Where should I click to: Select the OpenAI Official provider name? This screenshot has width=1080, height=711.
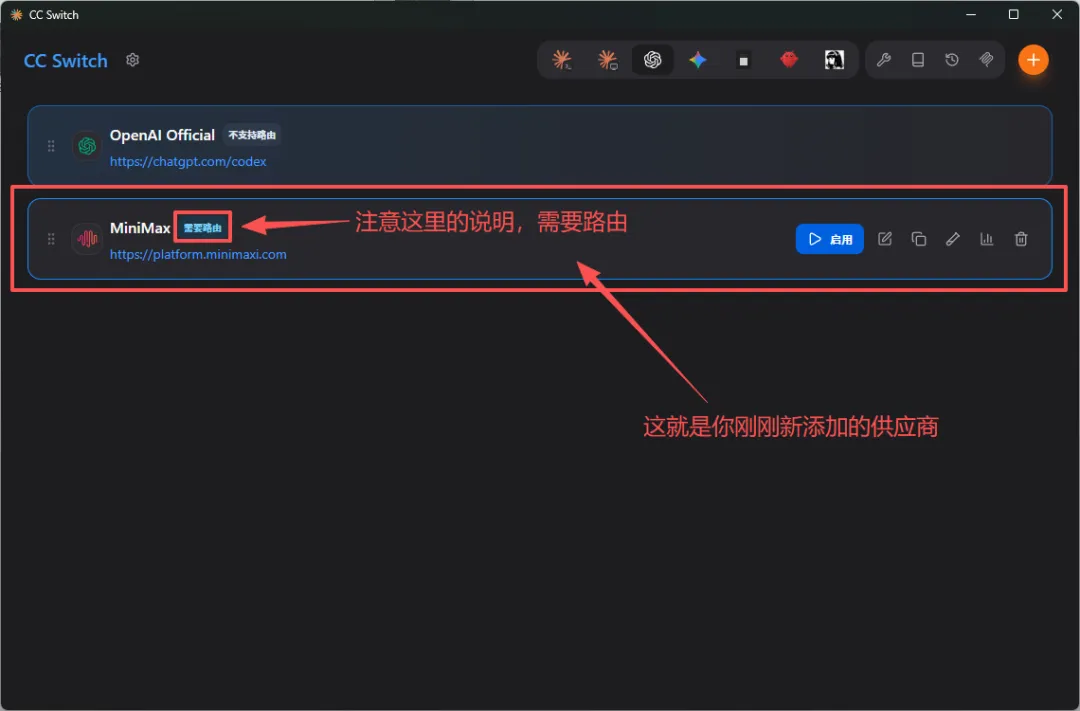coord(163,135)
